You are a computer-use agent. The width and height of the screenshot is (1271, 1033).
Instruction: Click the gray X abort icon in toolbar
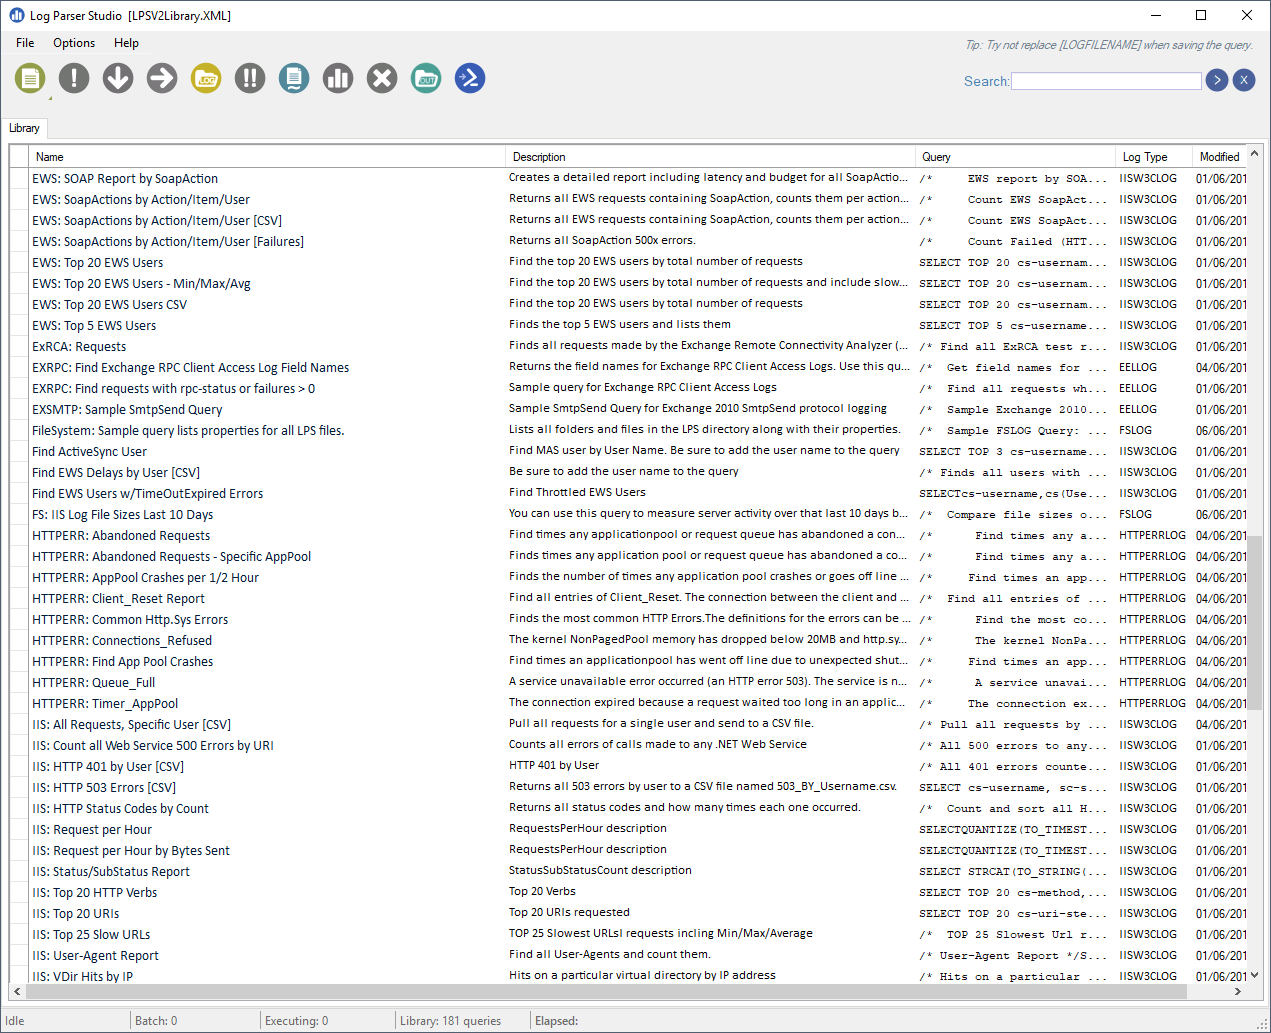[x=382, y=78]
